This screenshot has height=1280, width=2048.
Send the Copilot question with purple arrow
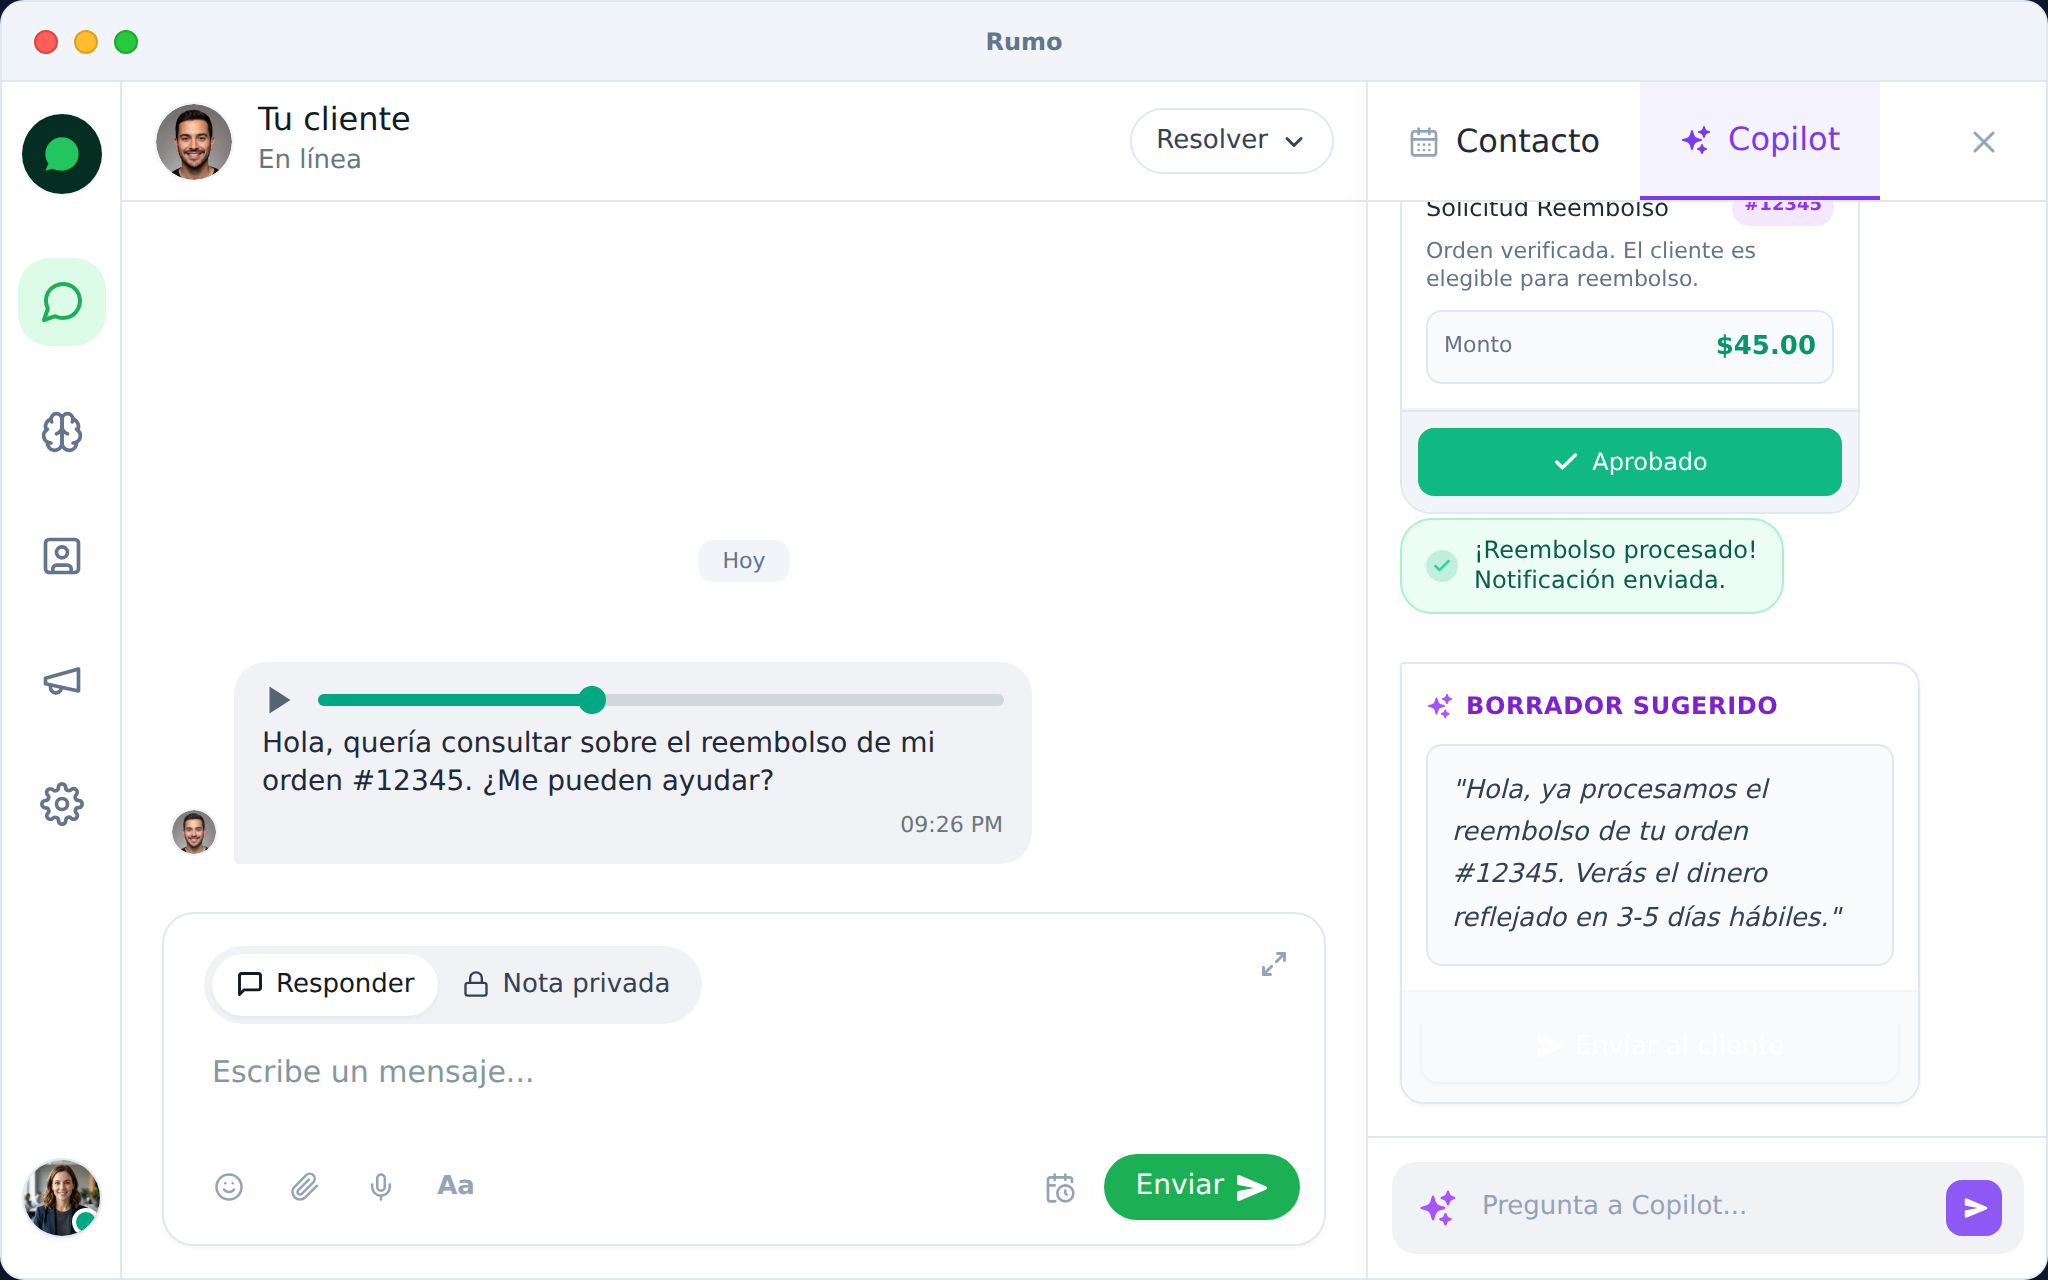1974,1208
